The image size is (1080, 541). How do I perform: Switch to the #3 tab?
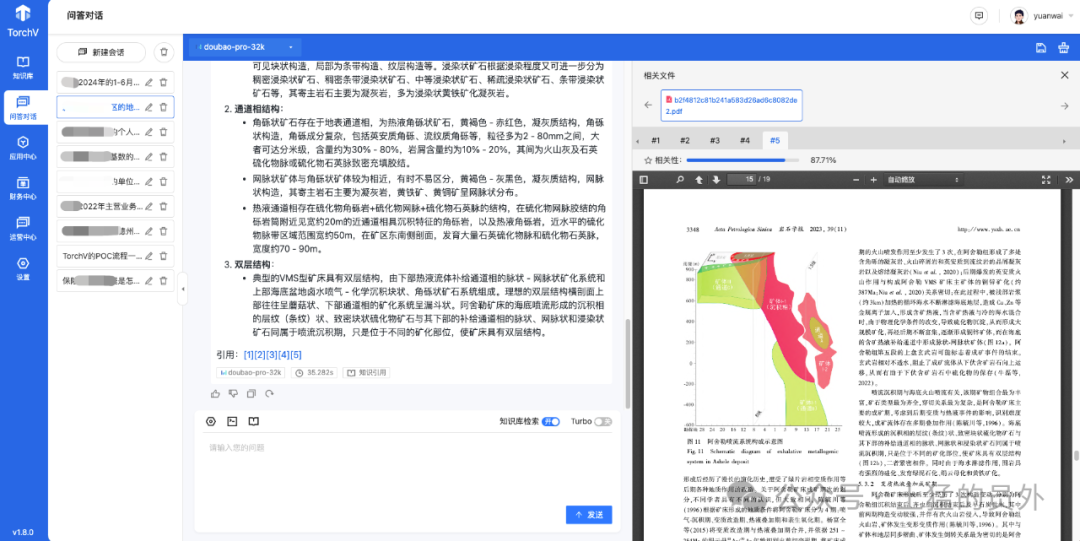click(x=715, y=141)
